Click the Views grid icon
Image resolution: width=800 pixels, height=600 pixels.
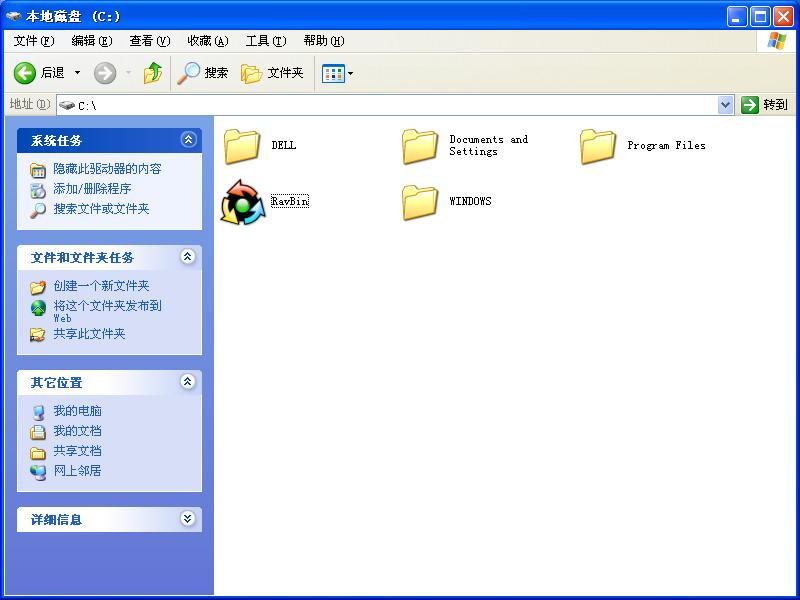(x=333, y=73)
